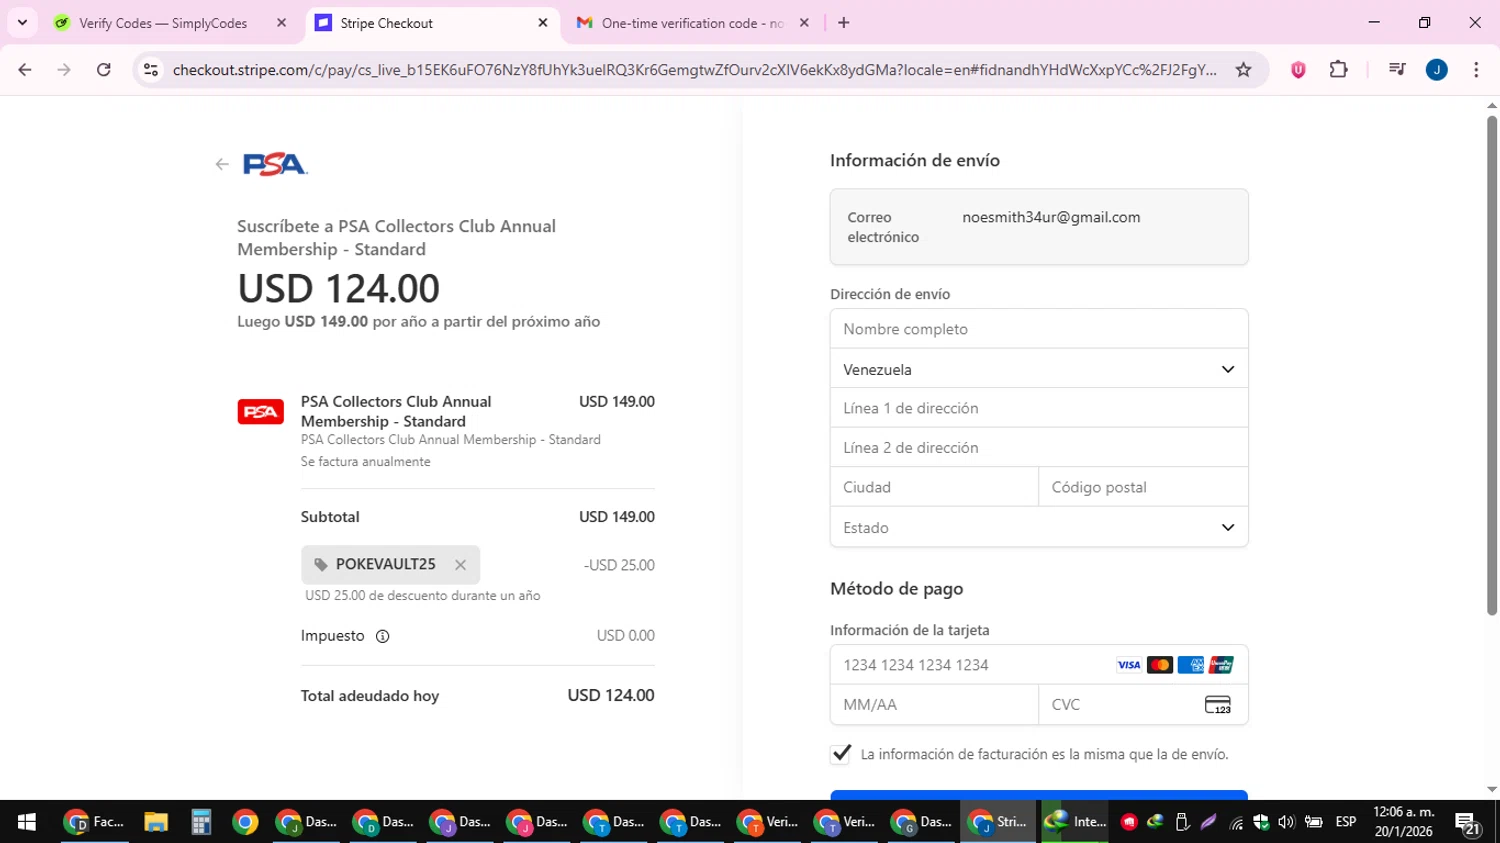The height and width of the screenshot is (843, 1500).
Task: Select the Stripe Checkout tab
Action: 430,23
